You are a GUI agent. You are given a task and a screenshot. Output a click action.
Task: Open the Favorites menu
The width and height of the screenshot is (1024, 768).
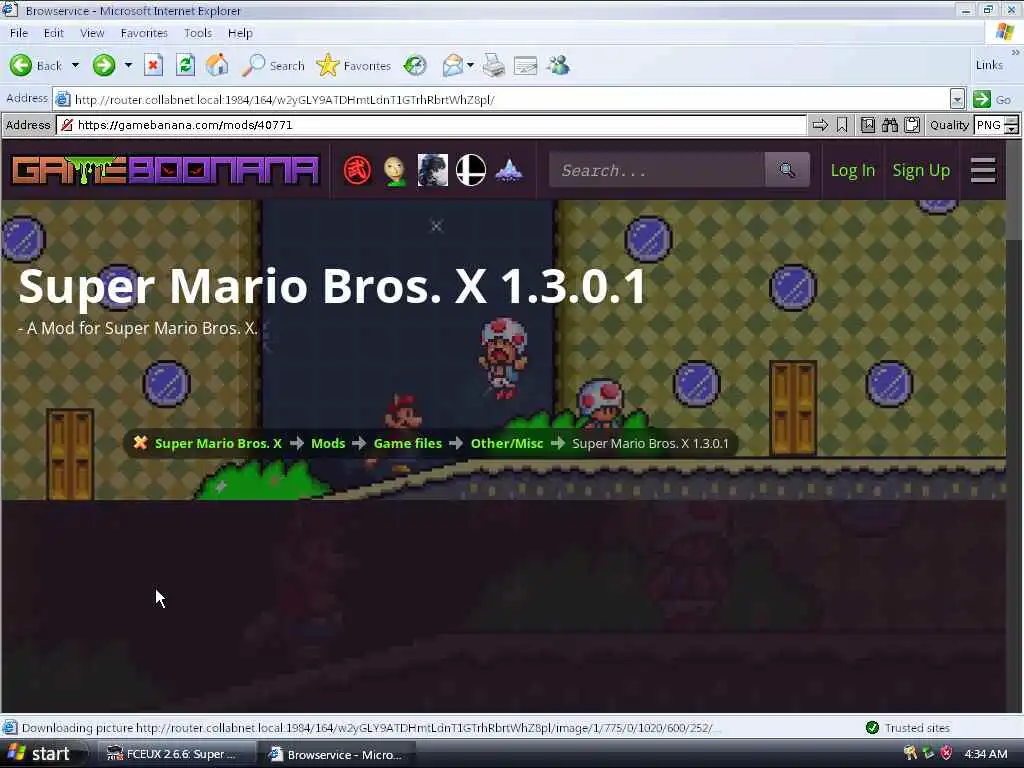[144, 33]
